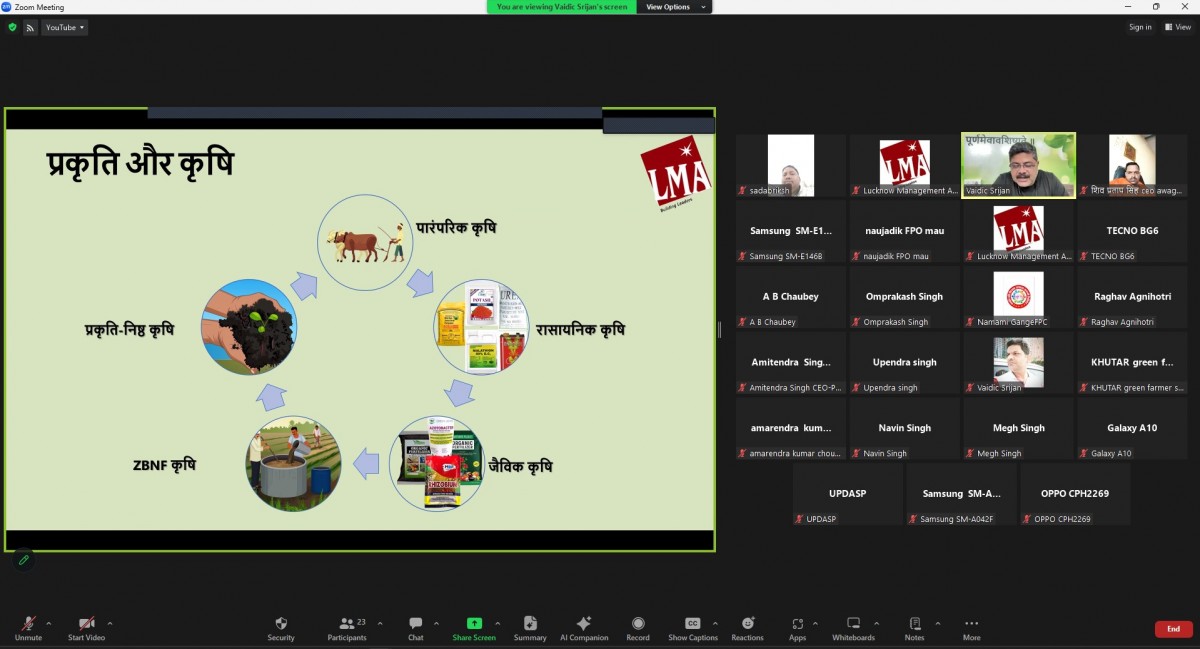Click the livestream broadcast icon
1200x649 pixels.
30,27
